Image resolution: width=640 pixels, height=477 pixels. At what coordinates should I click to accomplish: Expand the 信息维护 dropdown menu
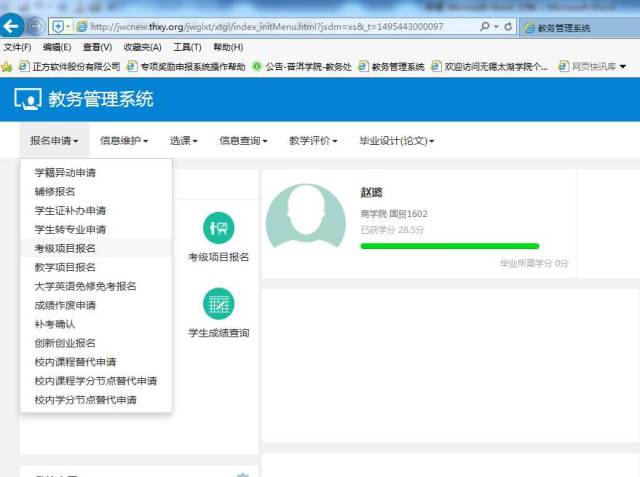[x=124, y=141]
